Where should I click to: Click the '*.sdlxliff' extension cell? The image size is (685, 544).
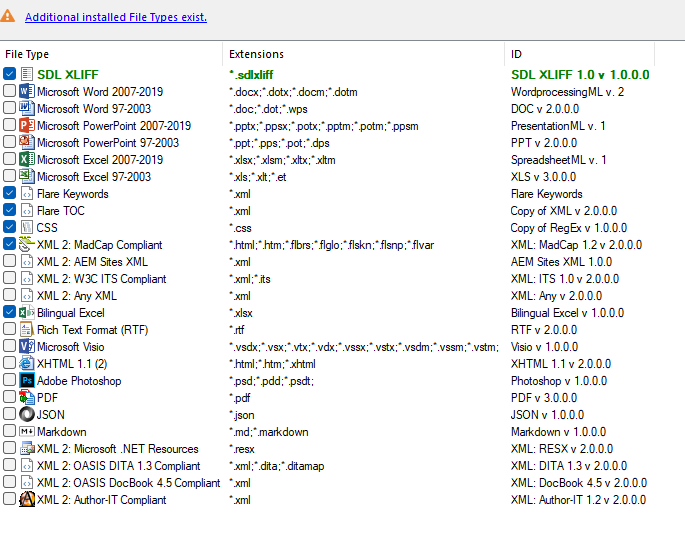pos(251,75)
